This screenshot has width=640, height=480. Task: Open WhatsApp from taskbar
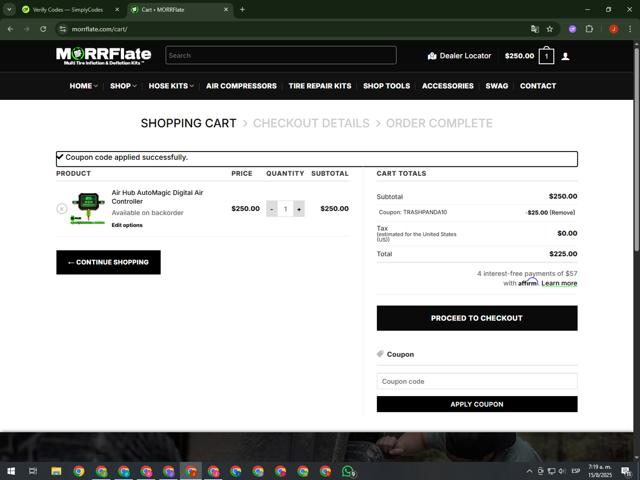(348, 471)
